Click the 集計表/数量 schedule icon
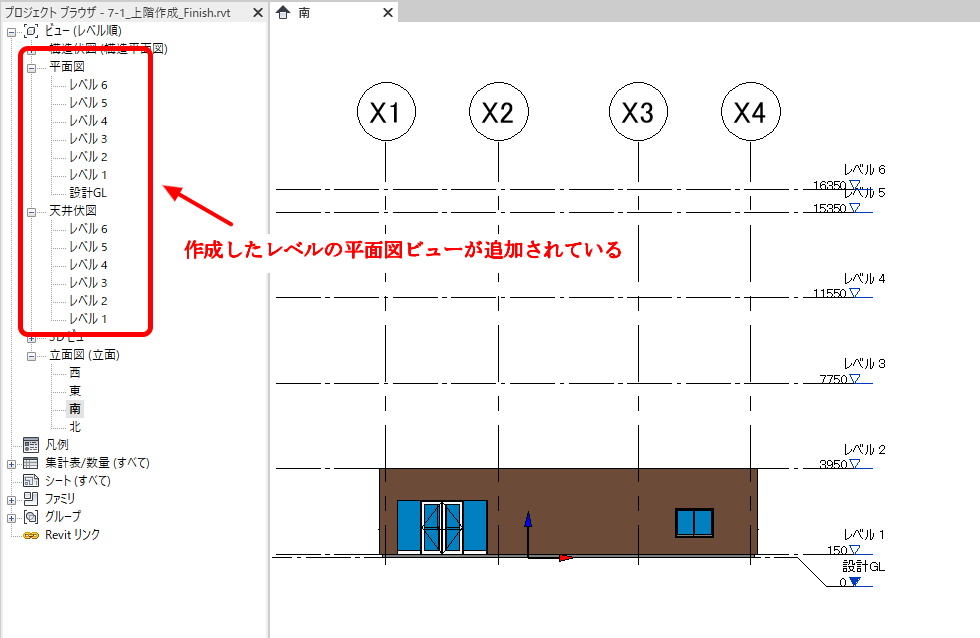 tap(31, 463)
